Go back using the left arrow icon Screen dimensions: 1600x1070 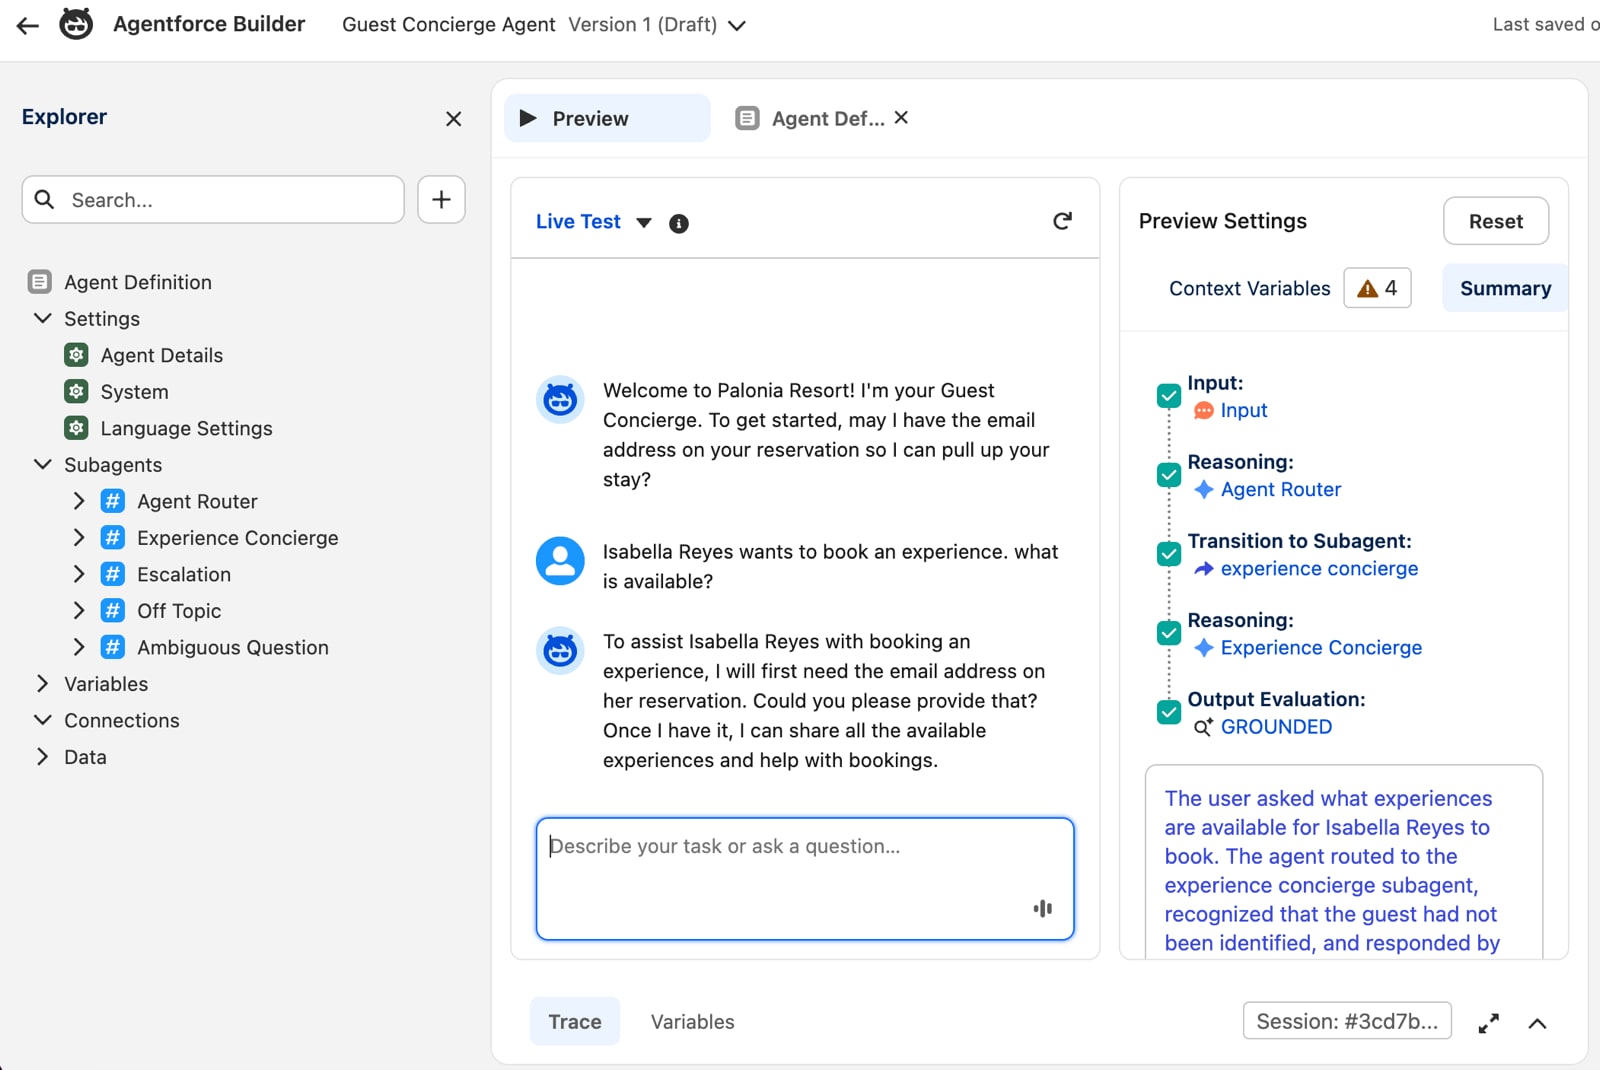coord(28,25)
